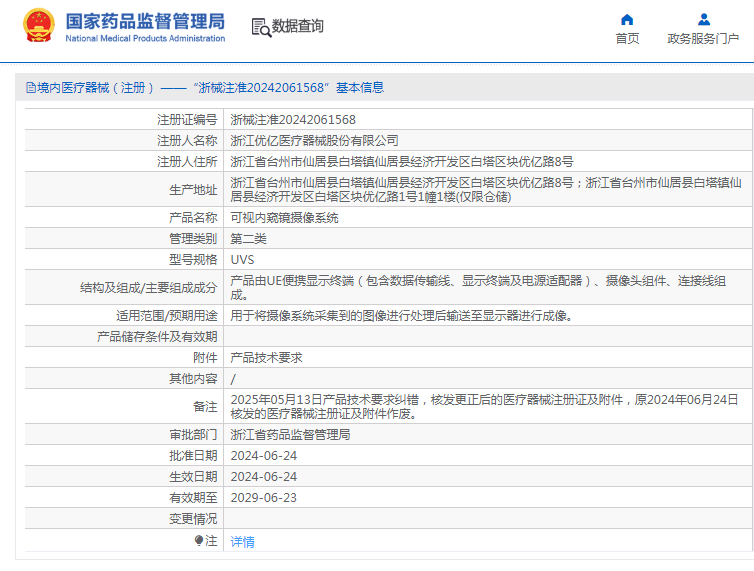This screenshot has height=571, width=754.
Task: Click the 适用范围 intended use text
Action: pyautogui.click(x=402, y=316)
